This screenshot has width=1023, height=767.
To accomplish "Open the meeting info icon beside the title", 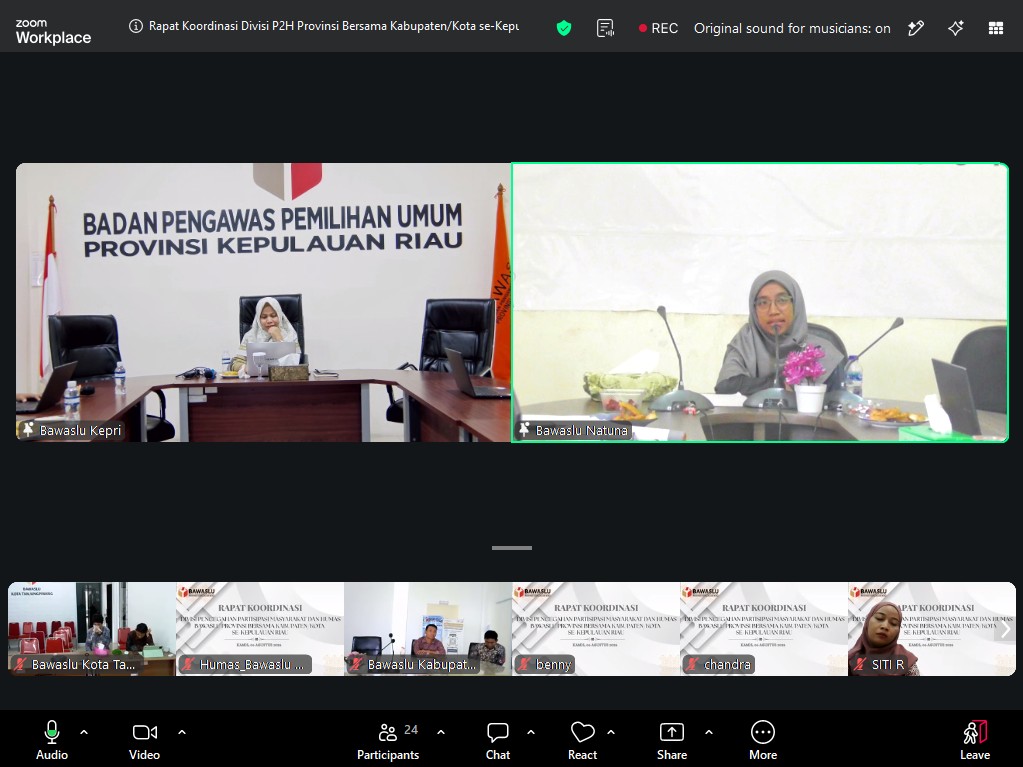I will pyautogui.click(x=136, y=27).
